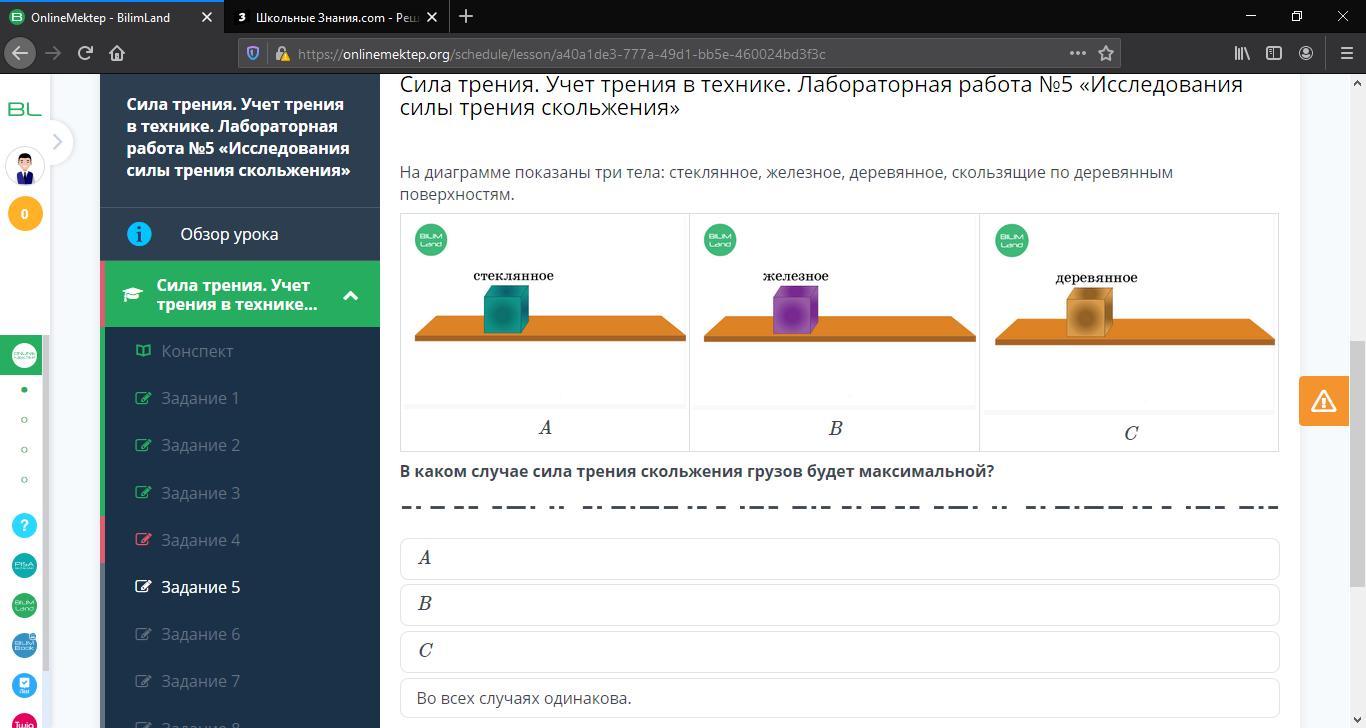
Task: Reload the page with the refresh icon
Action: click(x=85, y=53)
